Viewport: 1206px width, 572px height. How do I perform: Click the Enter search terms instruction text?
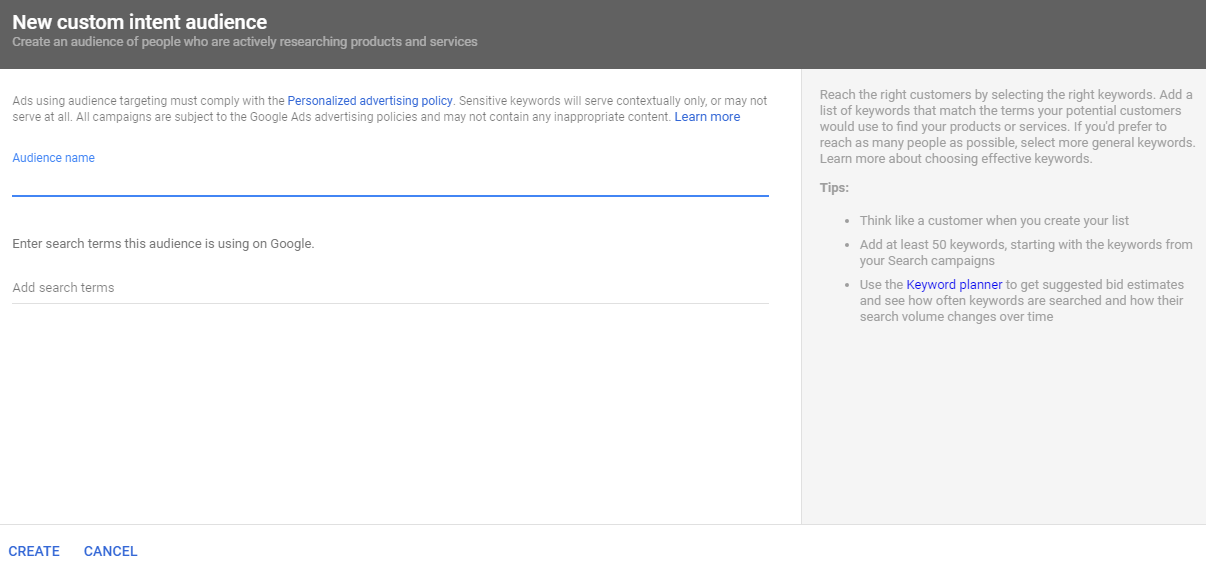click(x=163, y=244)
